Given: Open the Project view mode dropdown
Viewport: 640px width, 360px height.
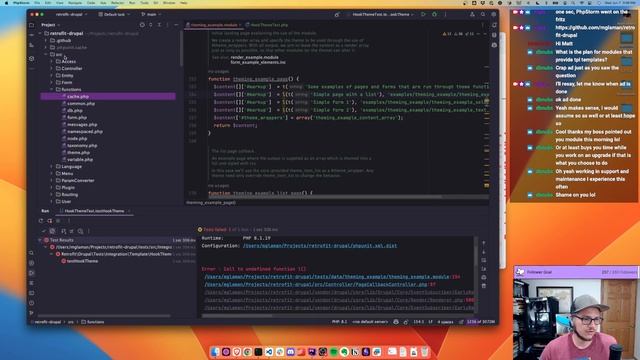Looking at the screenshot, I should point(50,25).
